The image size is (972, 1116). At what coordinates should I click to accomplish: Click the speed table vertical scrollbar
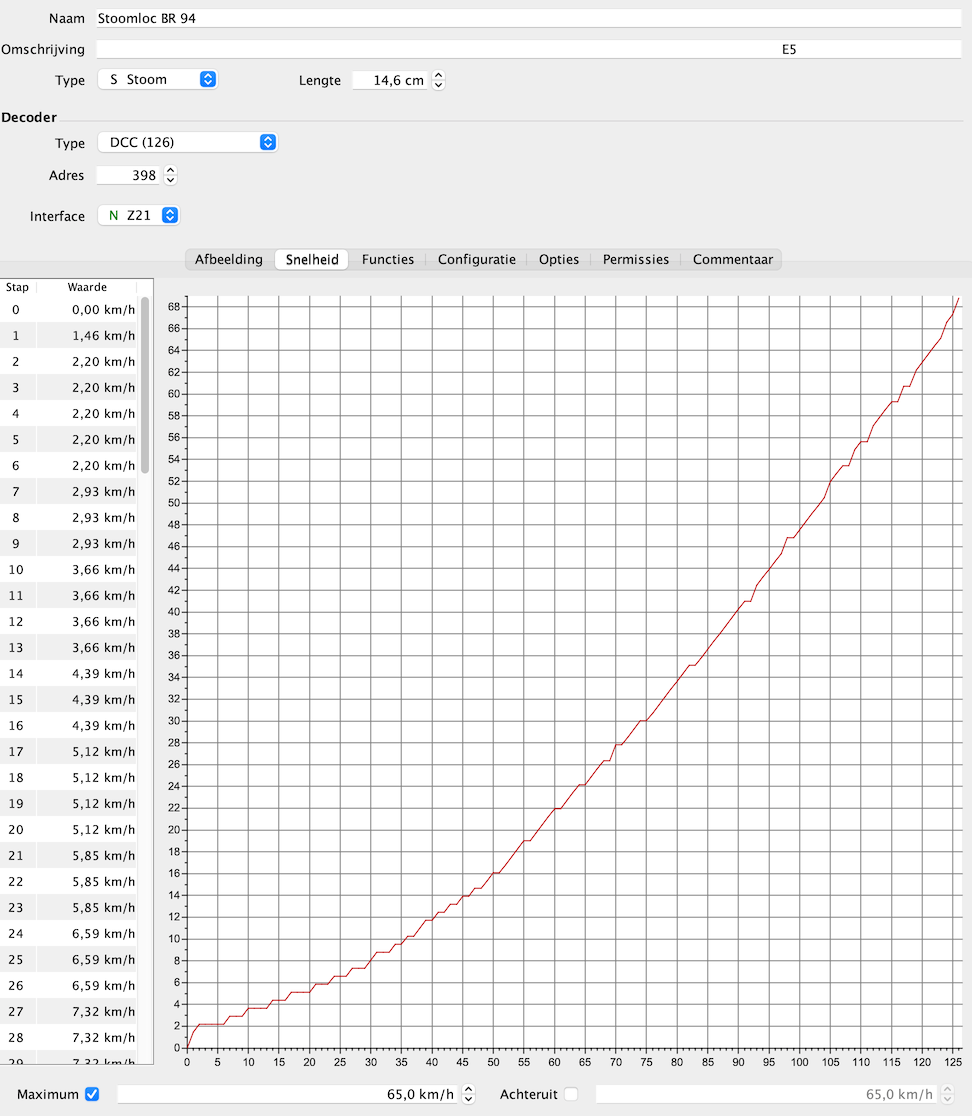point(145,385)
